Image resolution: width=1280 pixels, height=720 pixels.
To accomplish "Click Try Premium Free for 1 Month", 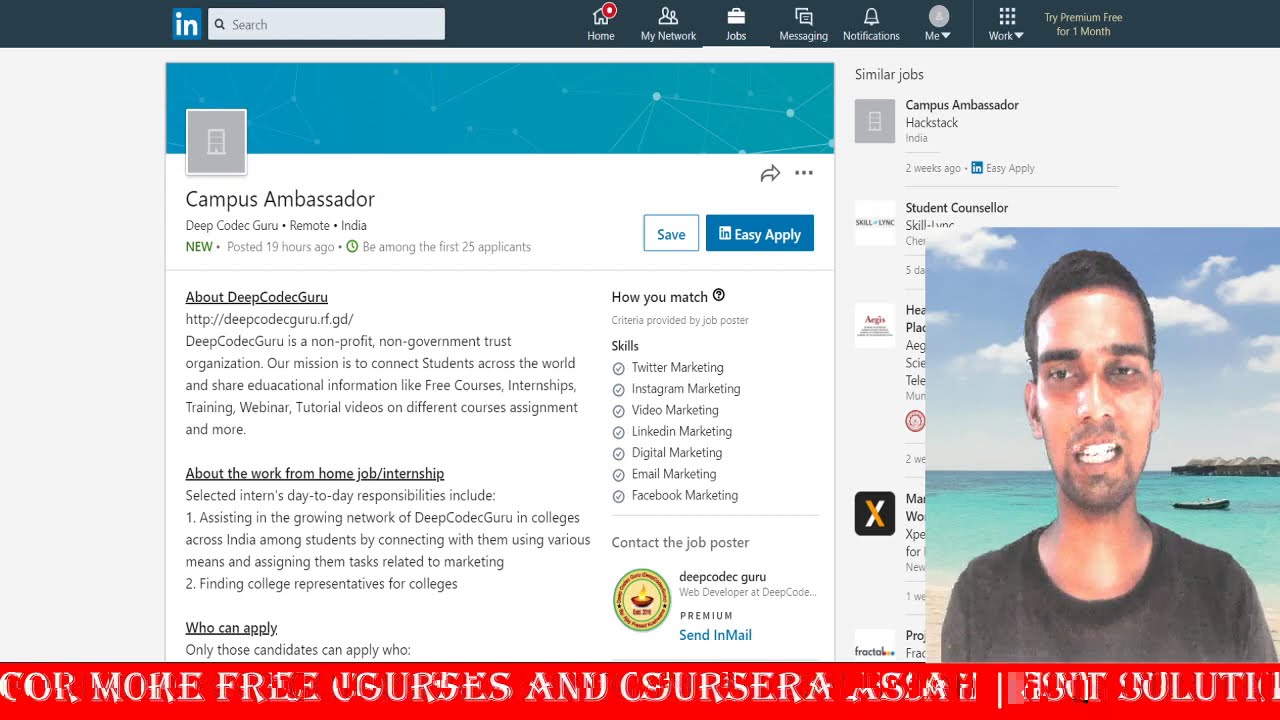I will pyautogui.click(x=1083, y=24).
